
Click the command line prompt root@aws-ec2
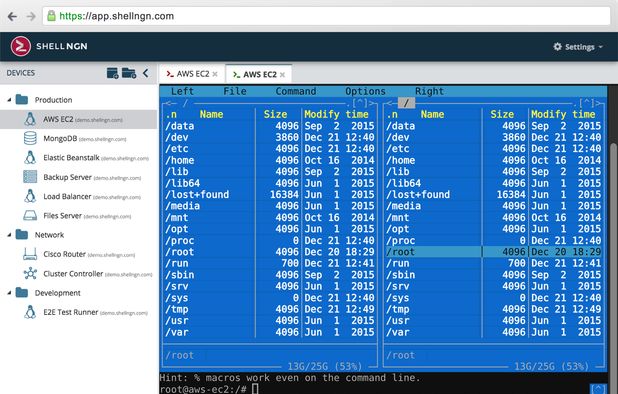point(203,389)
